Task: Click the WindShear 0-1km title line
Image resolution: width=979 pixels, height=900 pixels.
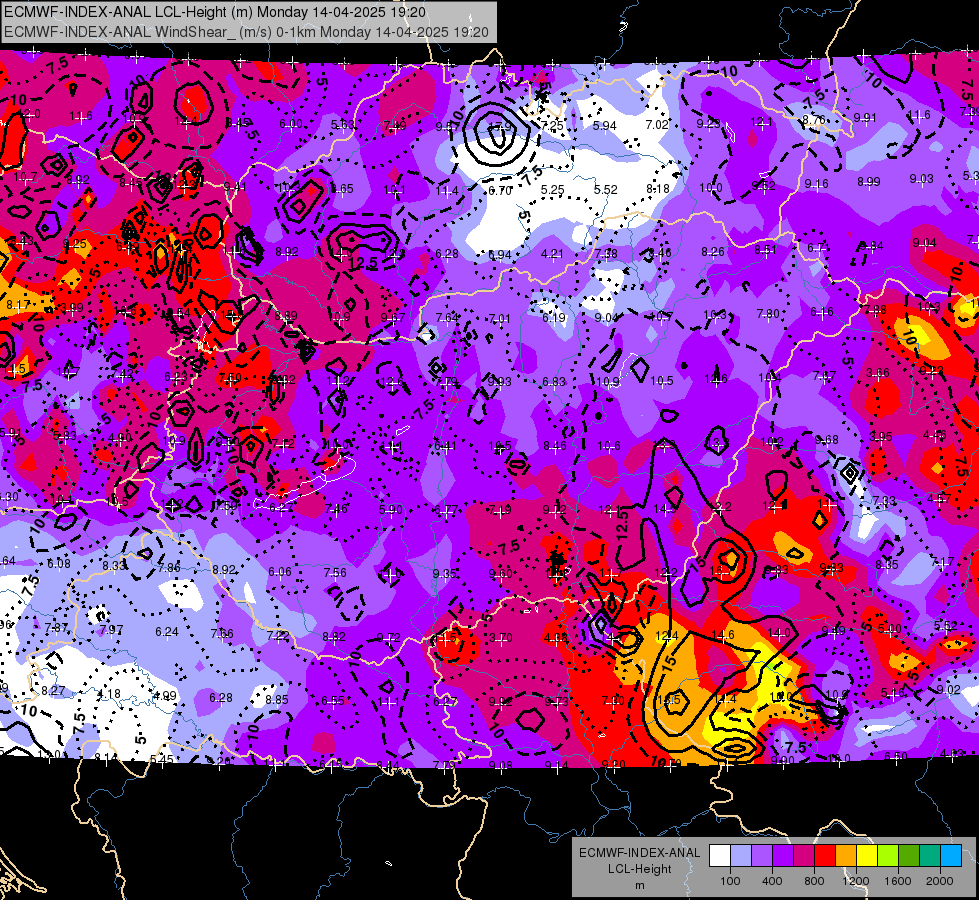Action: pos(246,32)
